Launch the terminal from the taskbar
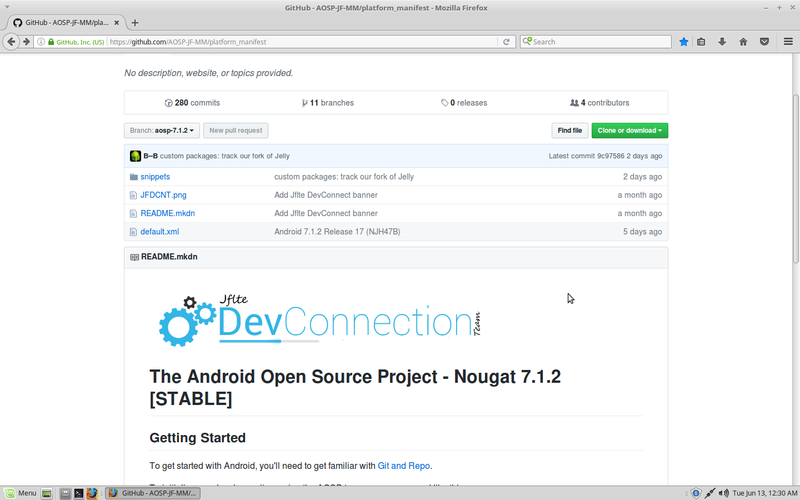 coord(79,493)
